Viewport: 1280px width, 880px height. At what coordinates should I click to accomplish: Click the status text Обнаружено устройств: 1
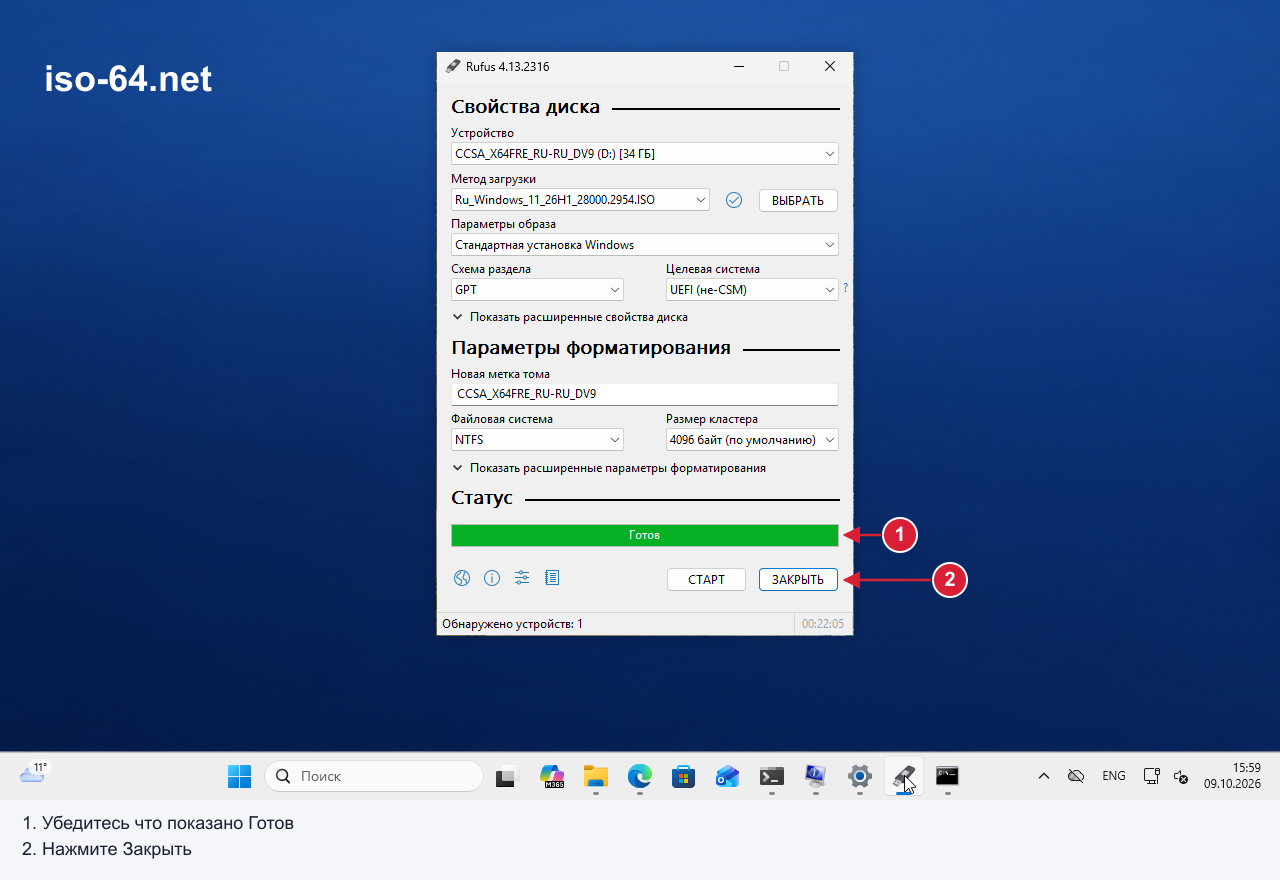coord(513,624)
